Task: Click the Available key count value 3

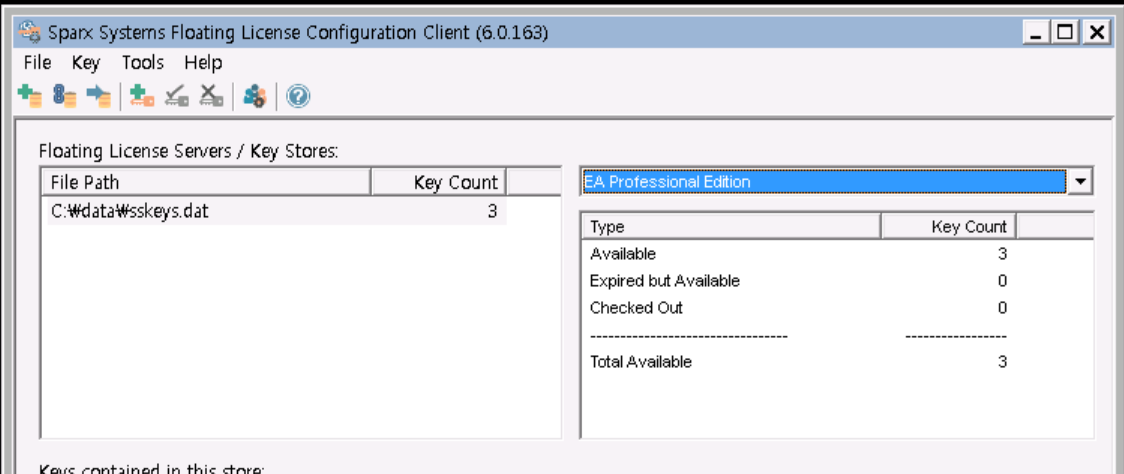Action: click(1002, 254)
